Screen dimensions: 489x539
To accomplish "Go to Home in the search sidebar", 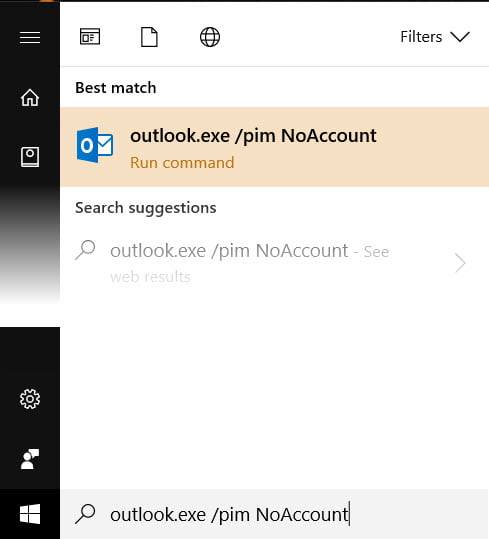I will [30, 97].
